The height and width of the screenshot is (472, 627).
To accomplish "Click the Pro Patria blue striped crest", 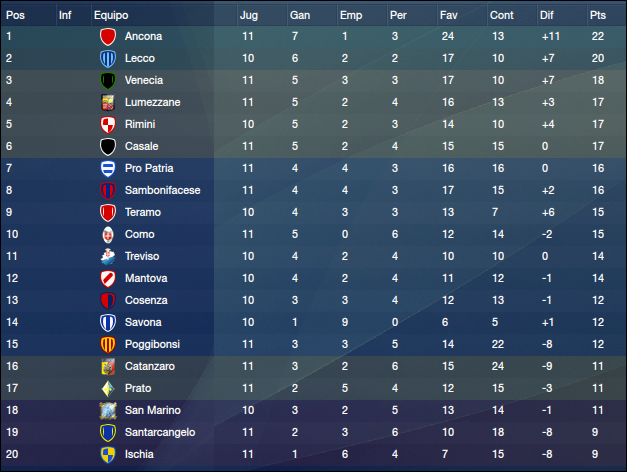I will pos(108,168).
